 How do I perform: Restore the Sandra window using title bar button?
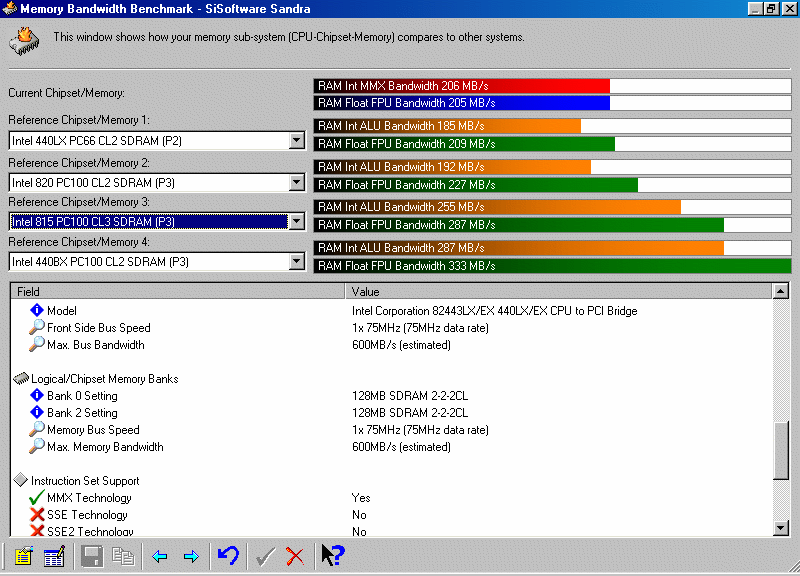(x=771, y=9)
